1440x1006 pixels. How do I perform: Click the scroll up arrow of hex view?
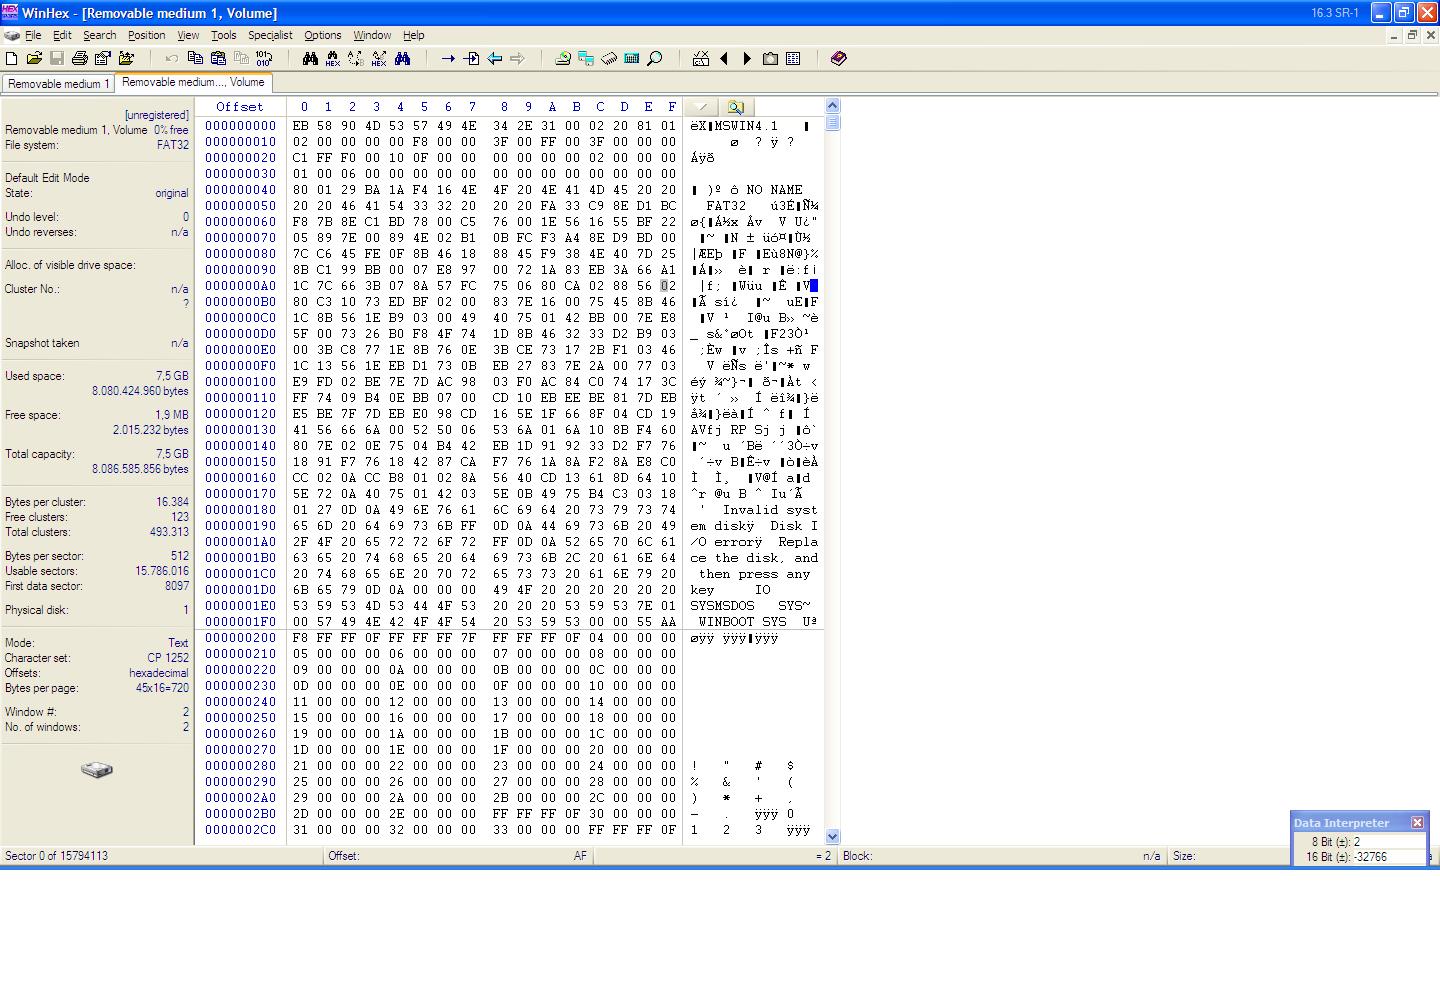(x=832, y=106)
